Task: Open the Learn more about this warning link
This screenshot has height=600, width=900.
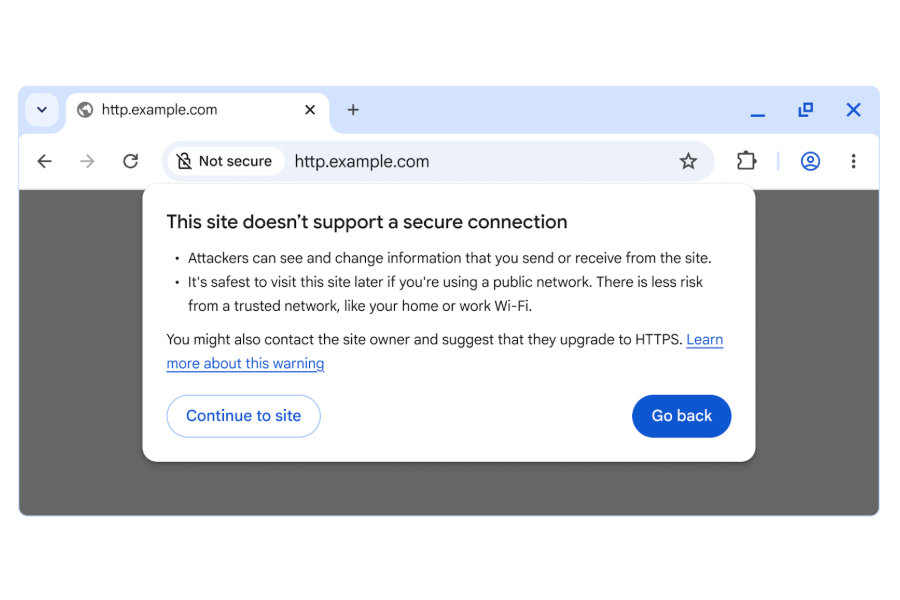Action: tap(245, 363)
